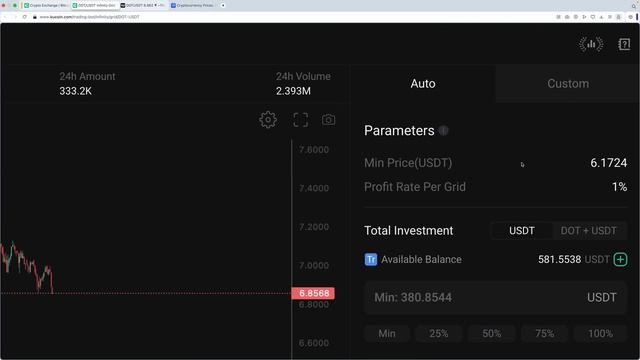The image size is (640, 360).
Task: Click the browser address bar URL
Action: (x=89, y=17)
